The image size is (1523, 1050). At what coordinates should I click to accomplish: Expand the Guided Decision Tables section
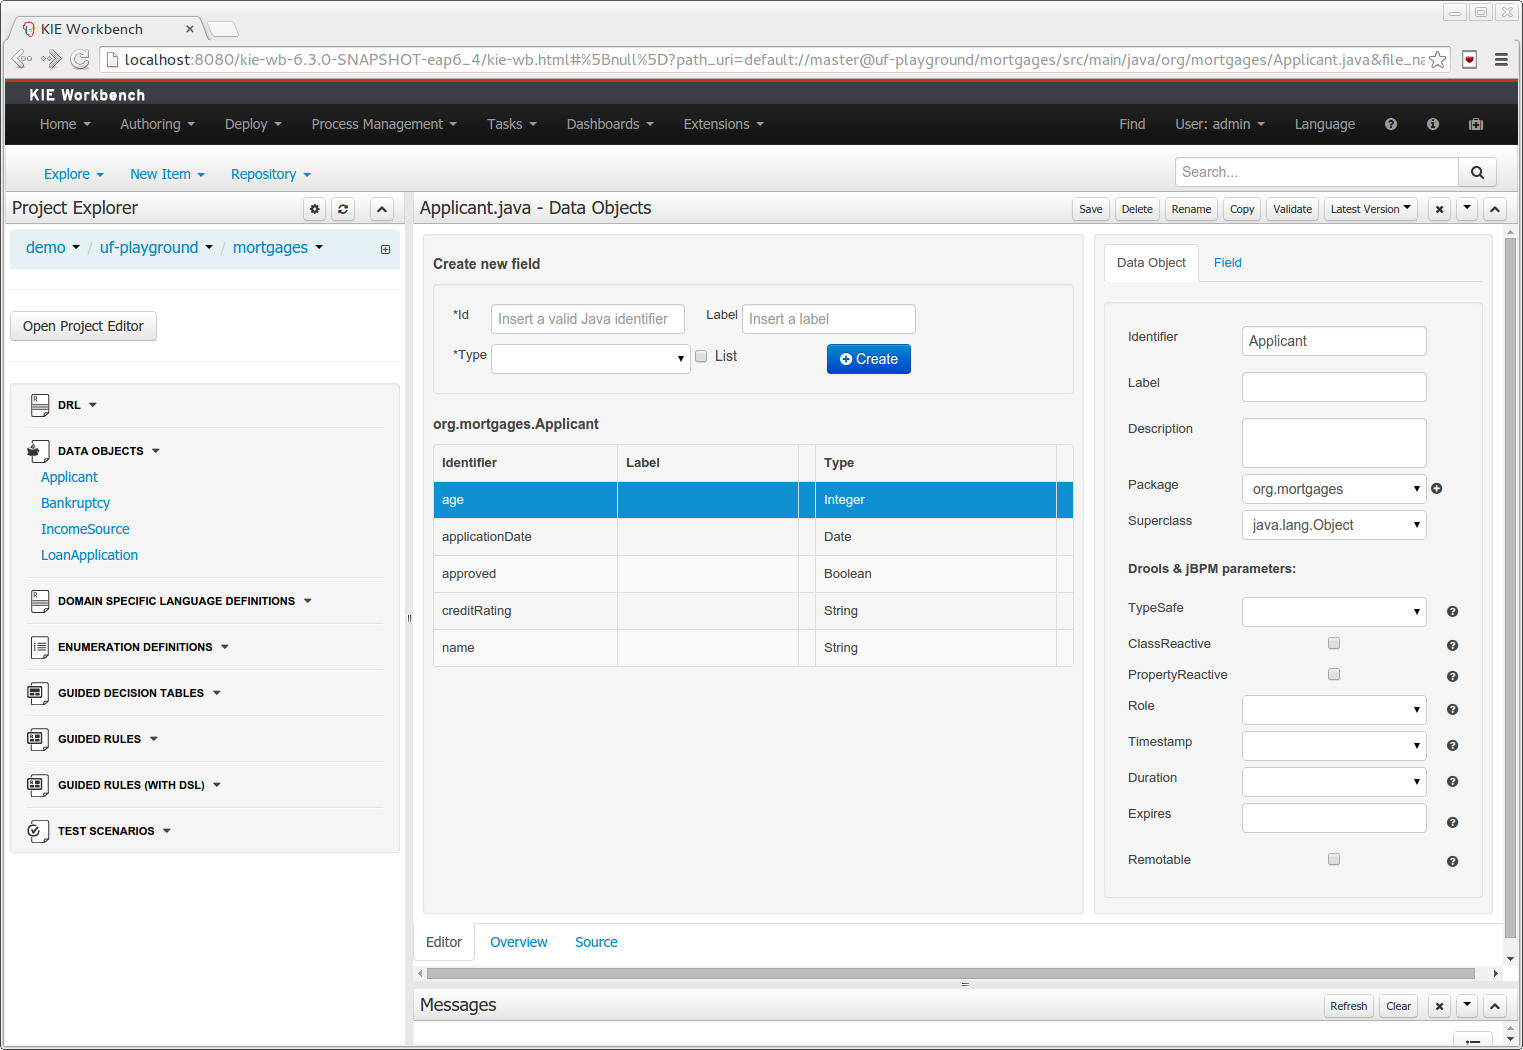tap(131, 693)
